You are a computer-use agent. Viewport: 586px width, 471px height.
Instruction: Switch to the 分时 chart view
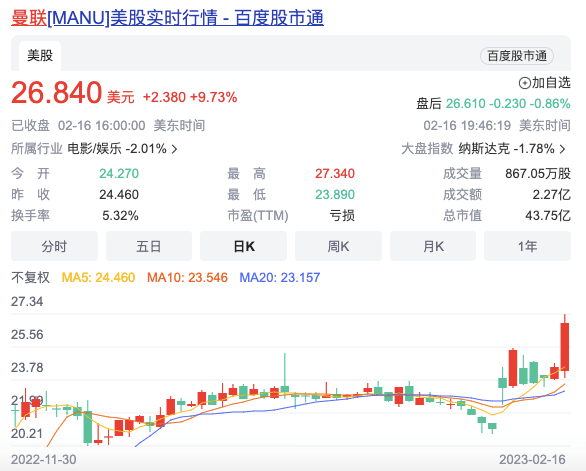tap(54, 246)
